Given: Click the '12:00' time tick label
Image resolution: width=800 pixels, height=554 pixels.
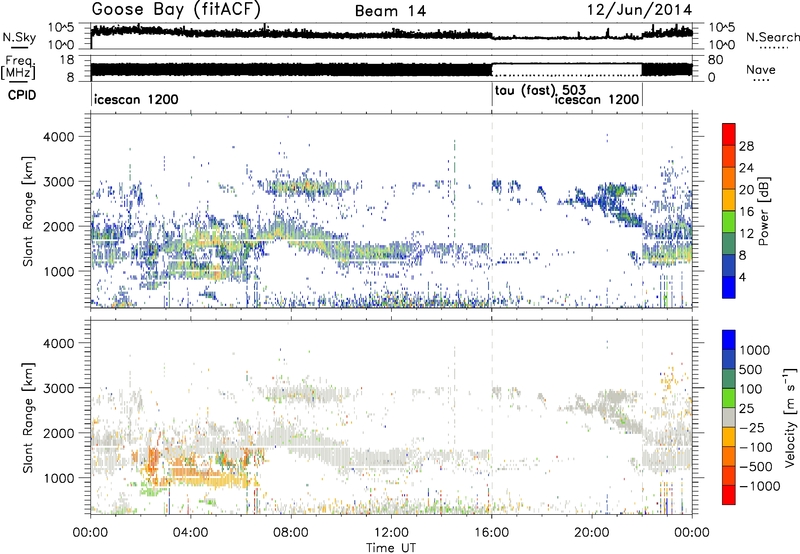Looking at the screenshot, I should (x=391, y=533).
